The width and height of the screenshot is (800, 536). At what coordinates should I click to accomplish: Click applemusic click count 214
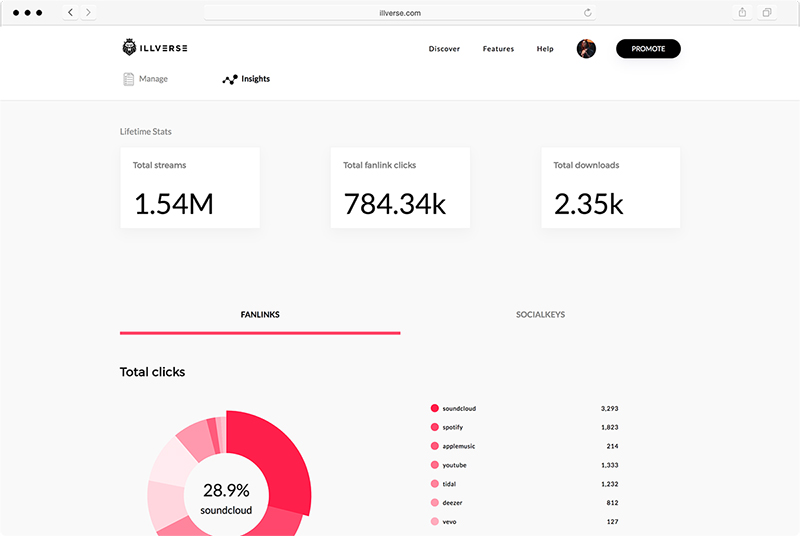(612, 446)
